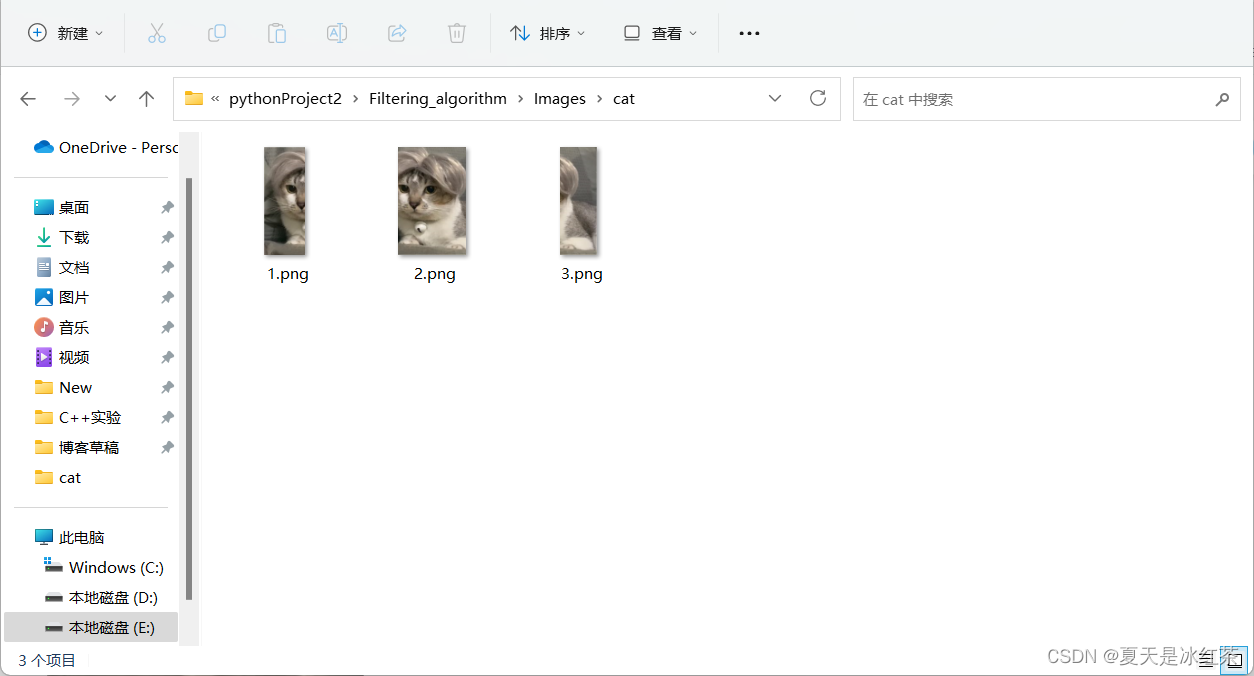The height and width of the screenshot is (676, 1254).
Task: Click pin icon next to 图片
Action: pos(167,297)
